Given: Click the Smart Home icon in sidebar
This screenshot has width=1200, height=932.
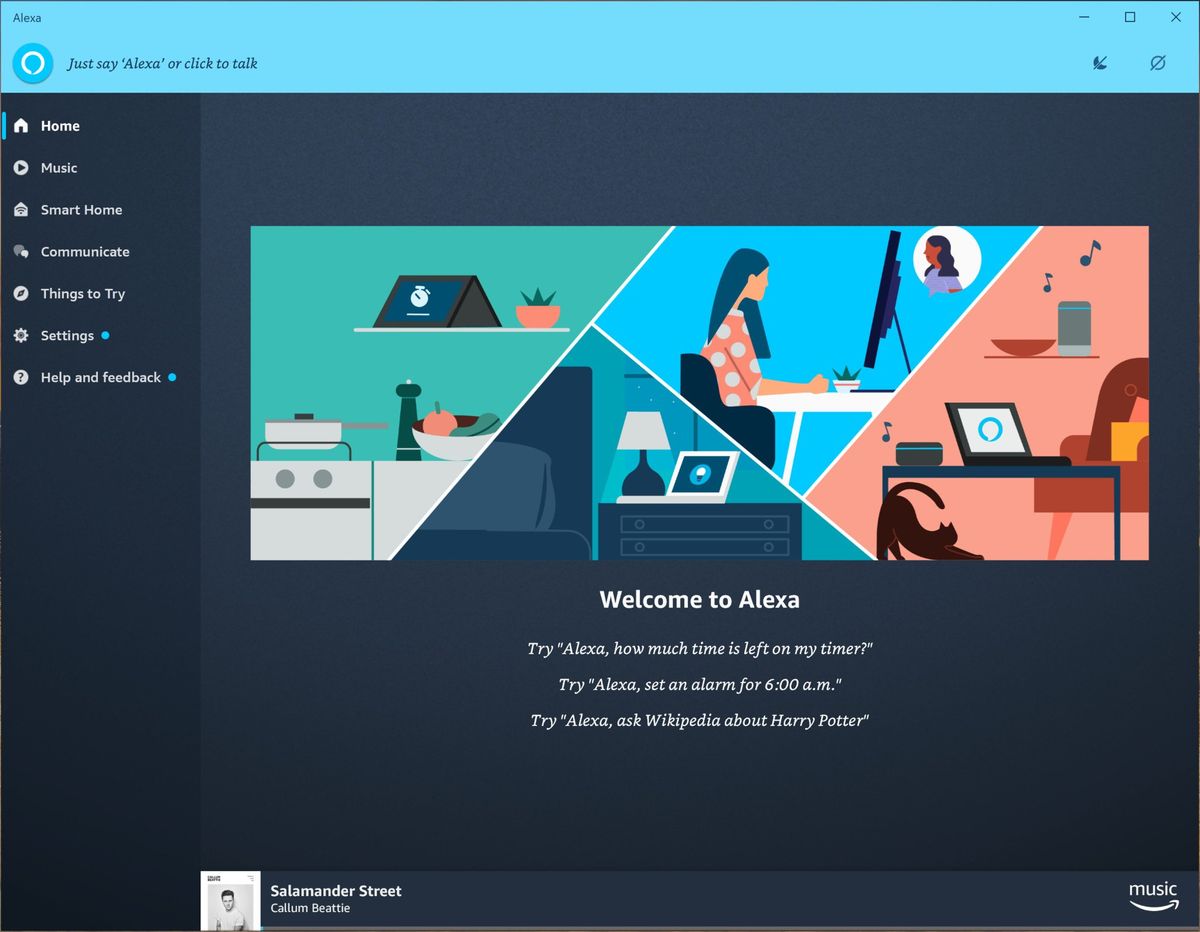Looking at the screenshot, I should [x=21, y=210].
